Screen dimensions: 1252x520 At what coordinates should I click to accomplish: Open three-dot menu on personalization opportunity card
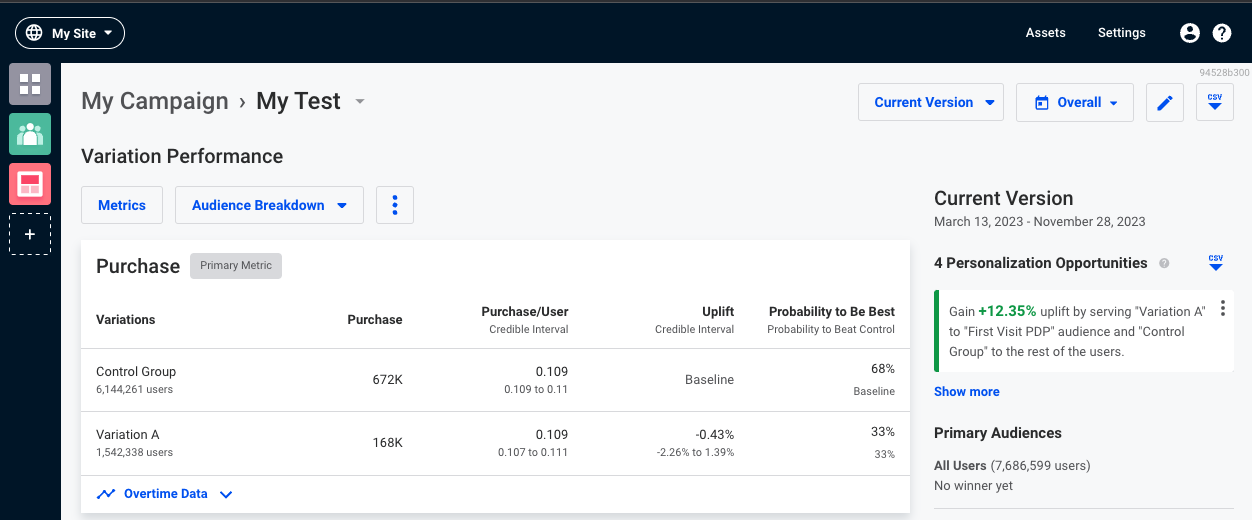click(1222, 309)
